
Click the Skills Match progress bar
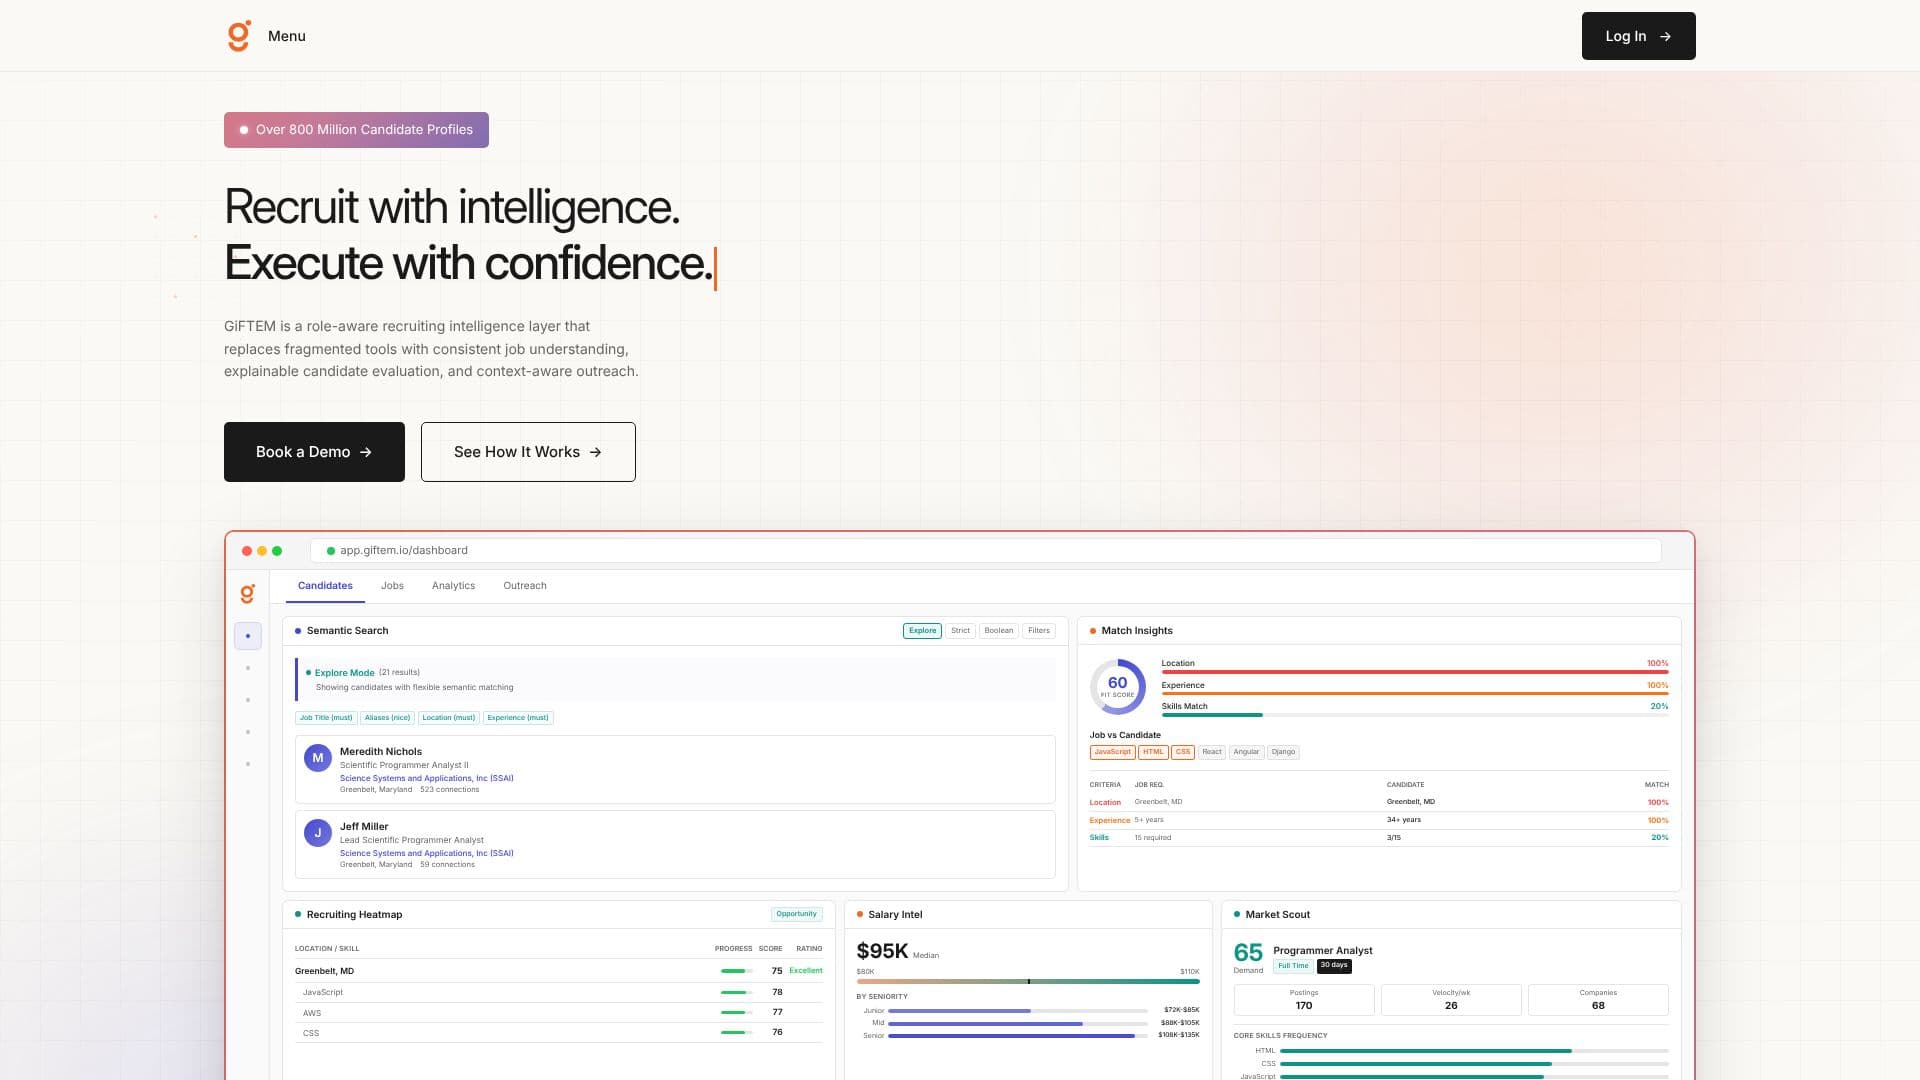pos(1414,715)
